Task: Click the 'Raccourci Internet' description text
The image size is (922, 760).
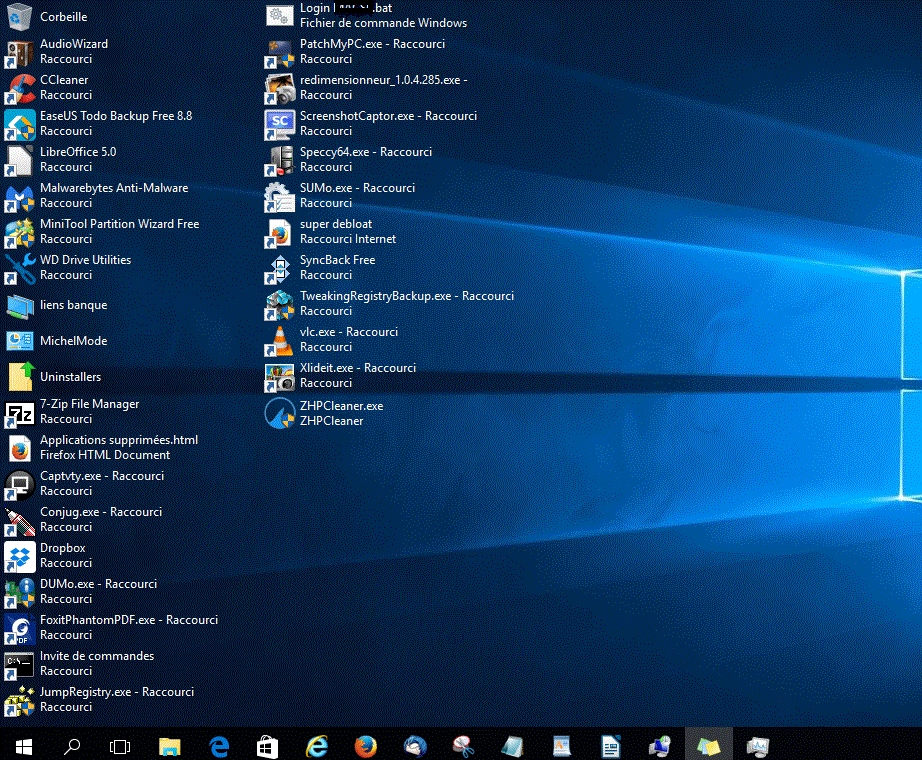Action: pyautogui.click(x=348, y=239)
